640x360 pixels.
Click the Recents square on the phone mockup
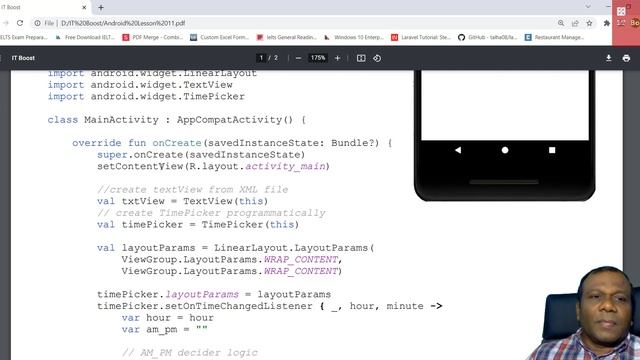point(552,150)
